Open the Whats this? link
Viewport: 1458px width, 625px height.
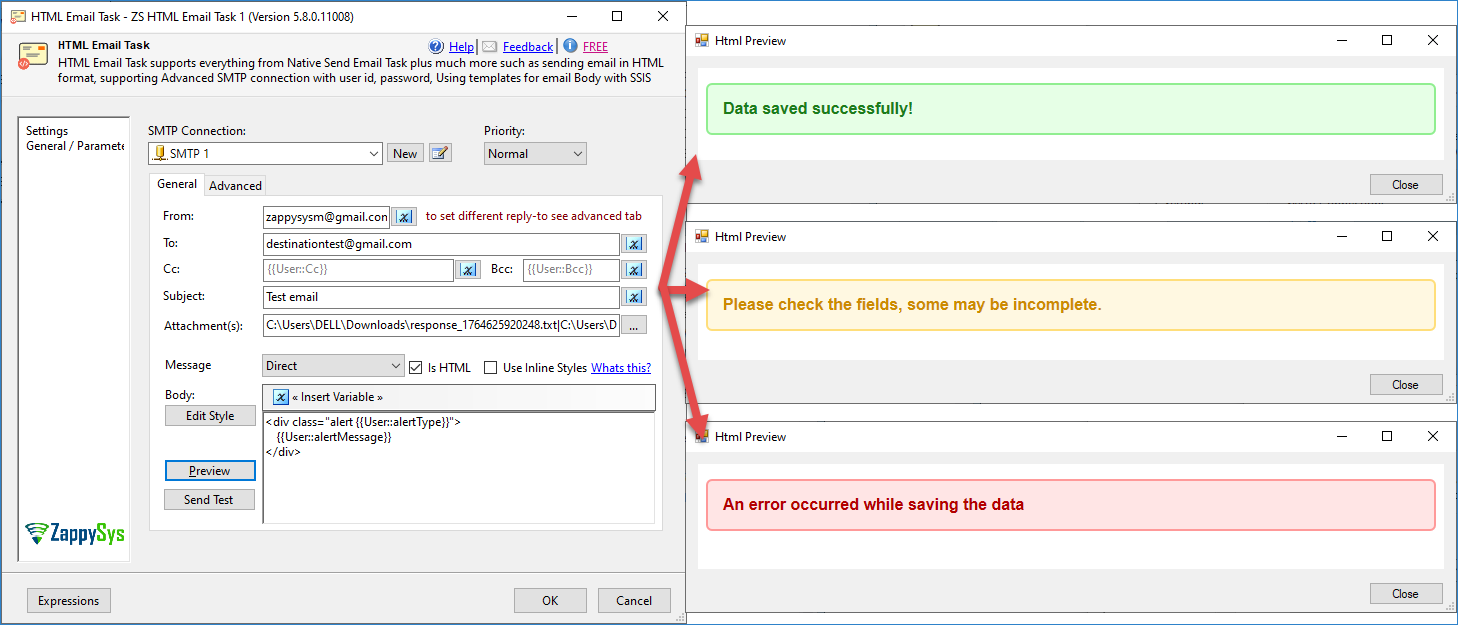pyautogui.click(x=620, y=368)
